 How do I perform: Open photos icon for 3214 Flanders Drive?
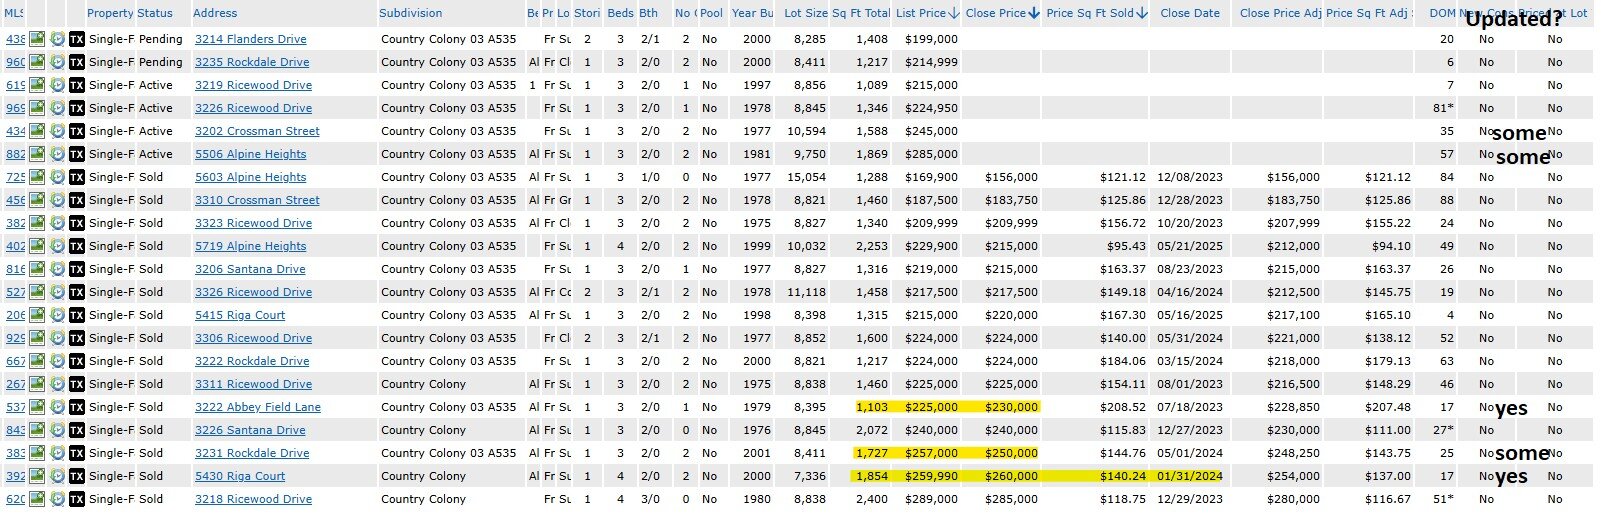pyautogui.click(x=37, y=39)
